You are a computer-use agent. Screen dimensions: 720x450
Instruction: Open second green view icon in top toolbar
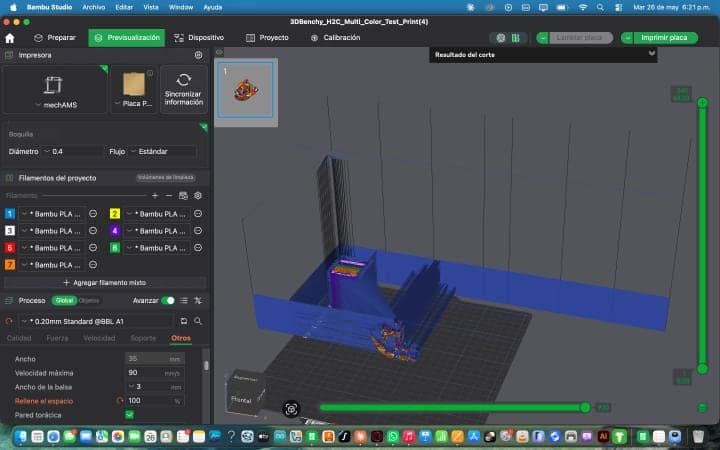516,38
